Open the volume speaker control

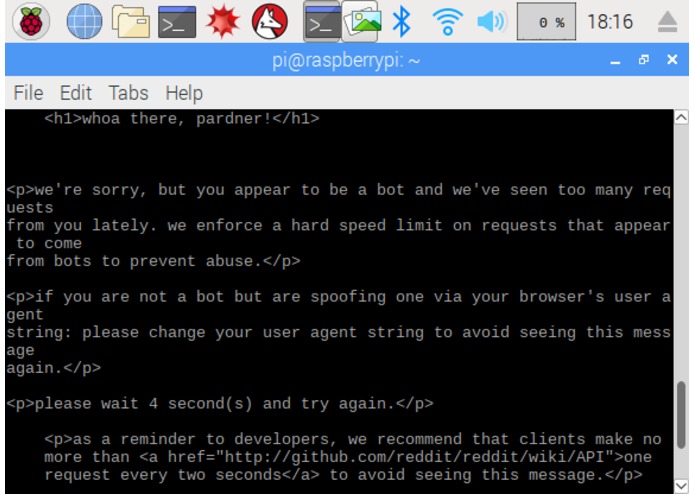492,21
